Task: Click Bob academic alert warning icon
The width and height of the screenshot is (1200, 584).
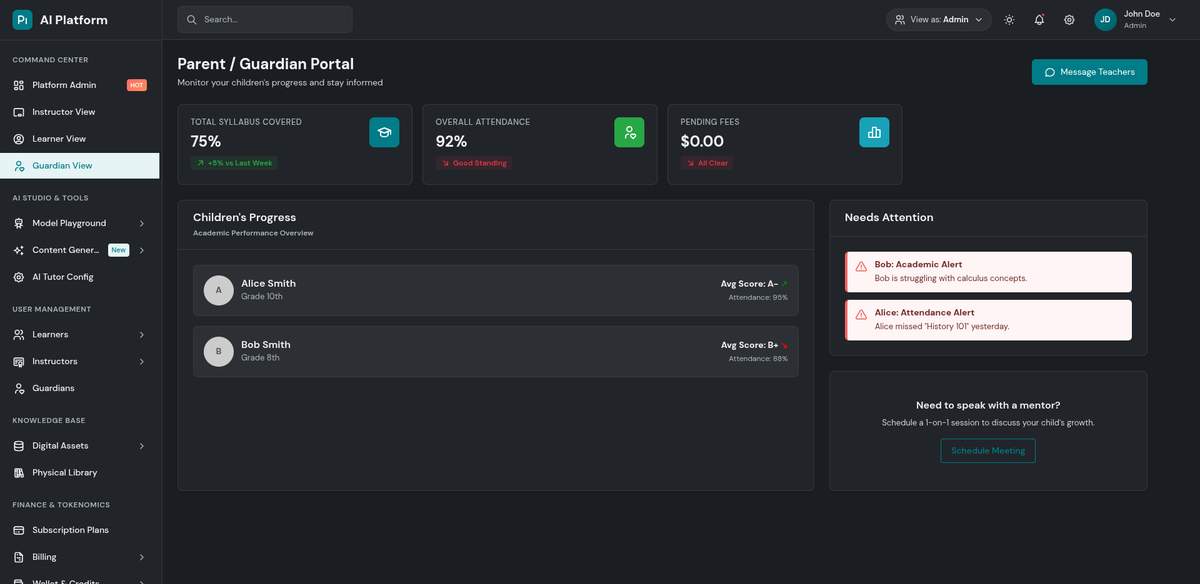Action: click(x=861, y=266)
